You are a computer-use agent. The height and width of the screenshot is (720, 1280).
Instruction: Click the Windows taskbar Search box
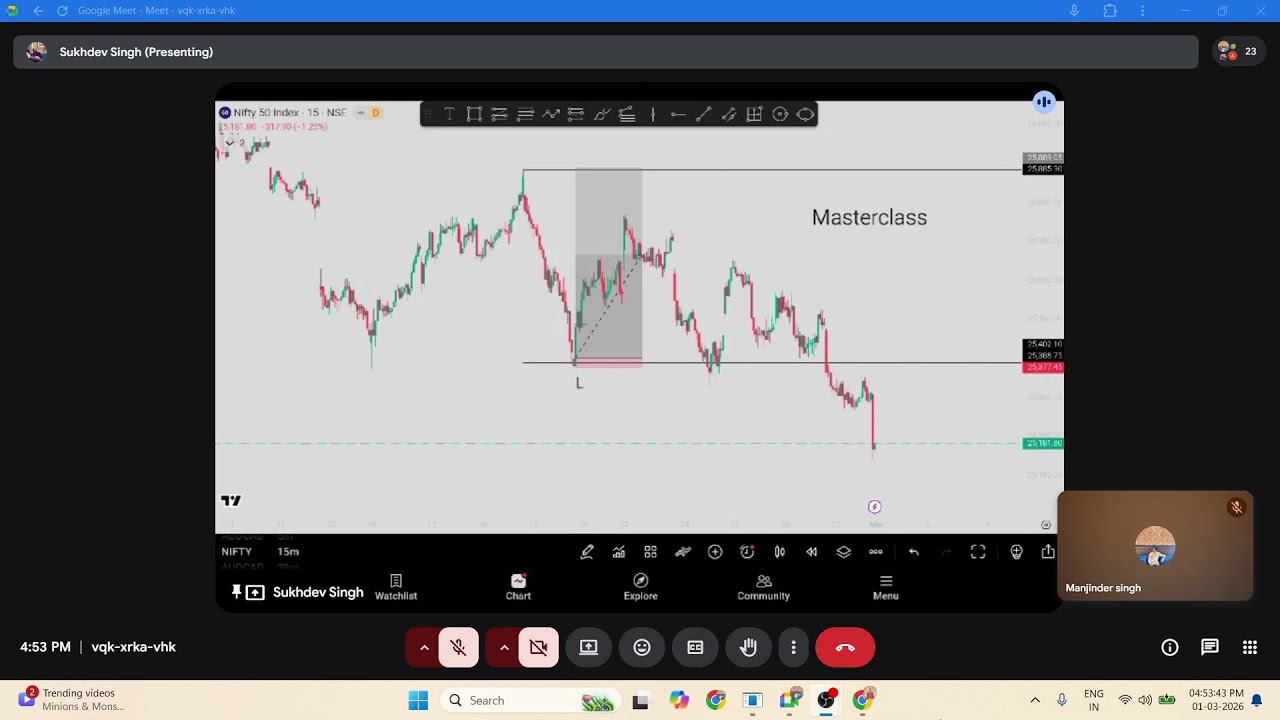tap(529, 700)
